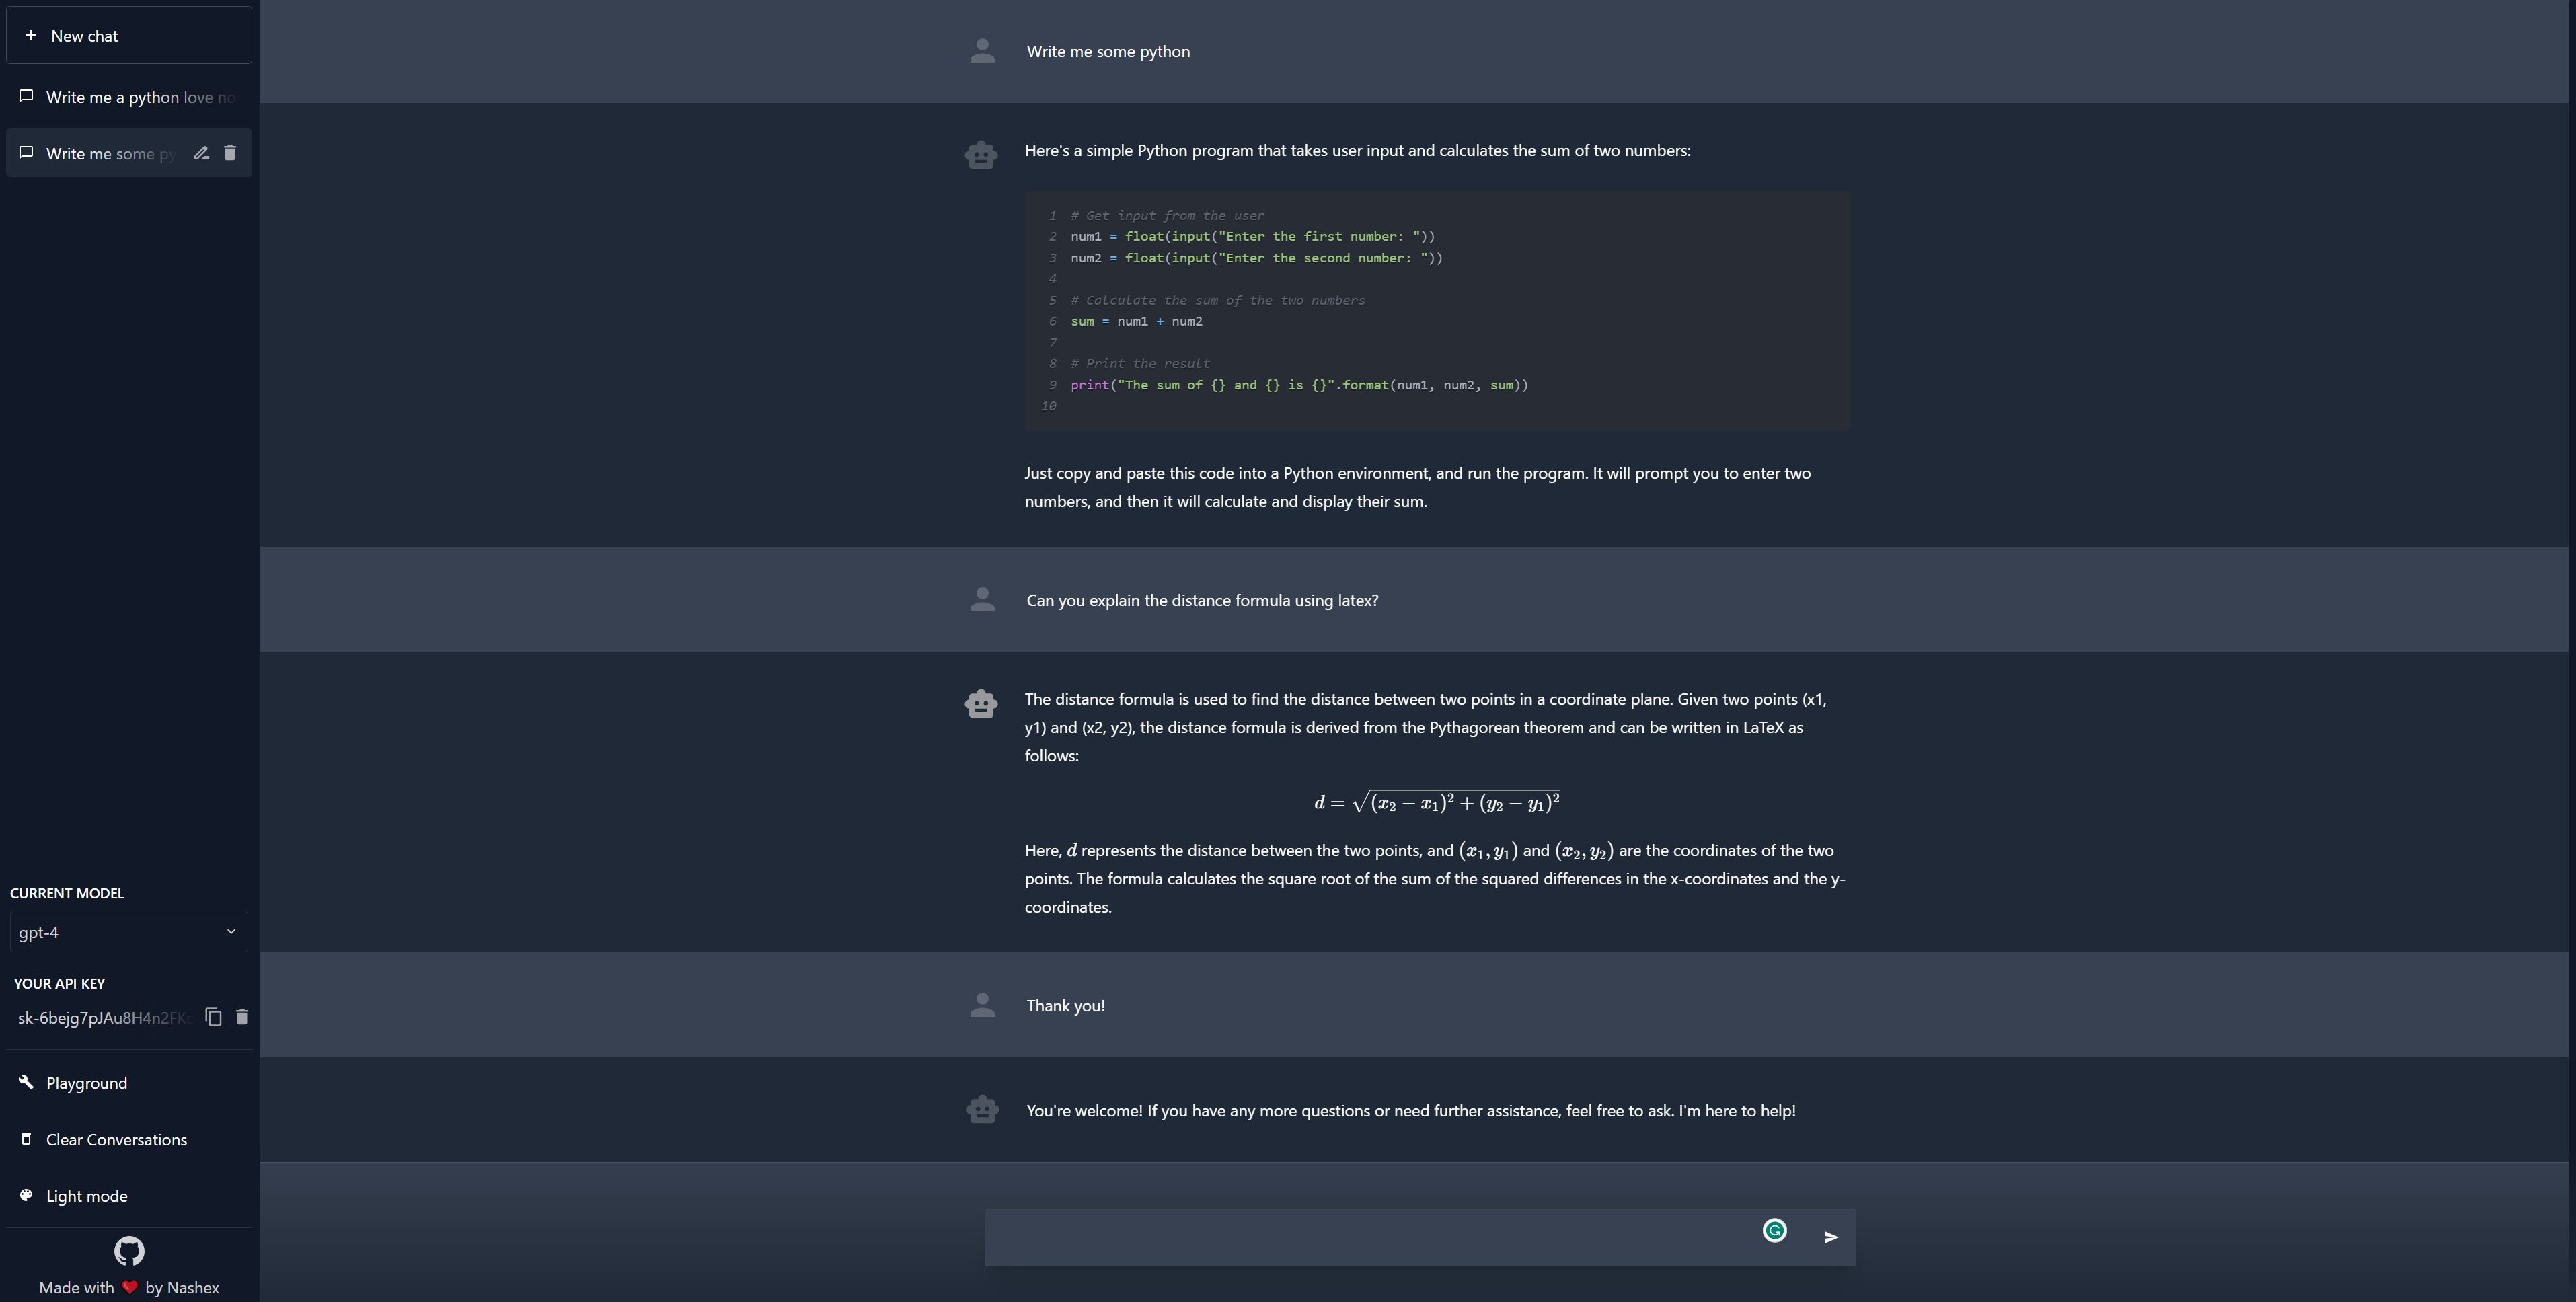
Task: Open the Playground page
Action: (86, 1083)
